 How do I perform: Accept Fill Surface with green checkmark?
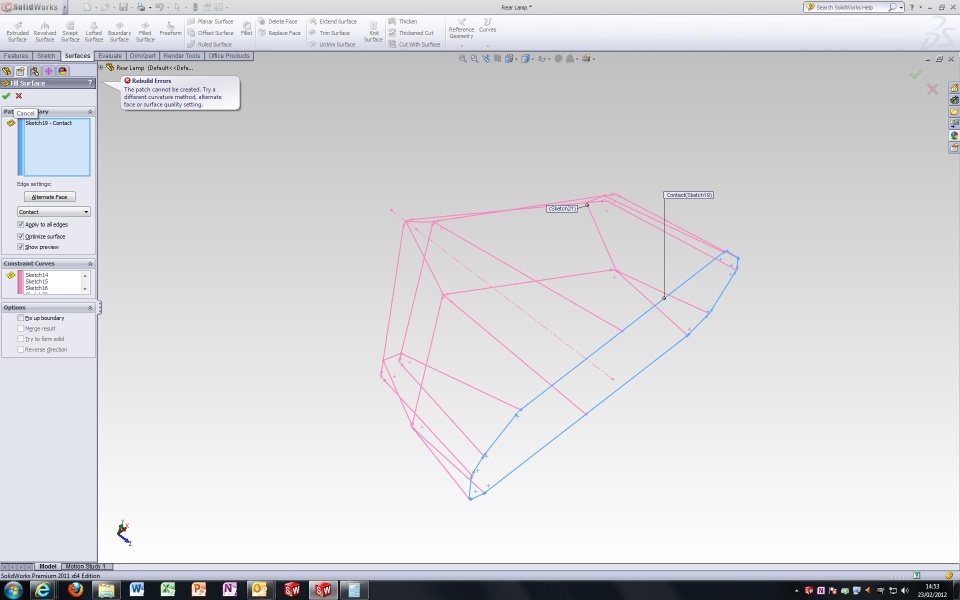[7, 96]
